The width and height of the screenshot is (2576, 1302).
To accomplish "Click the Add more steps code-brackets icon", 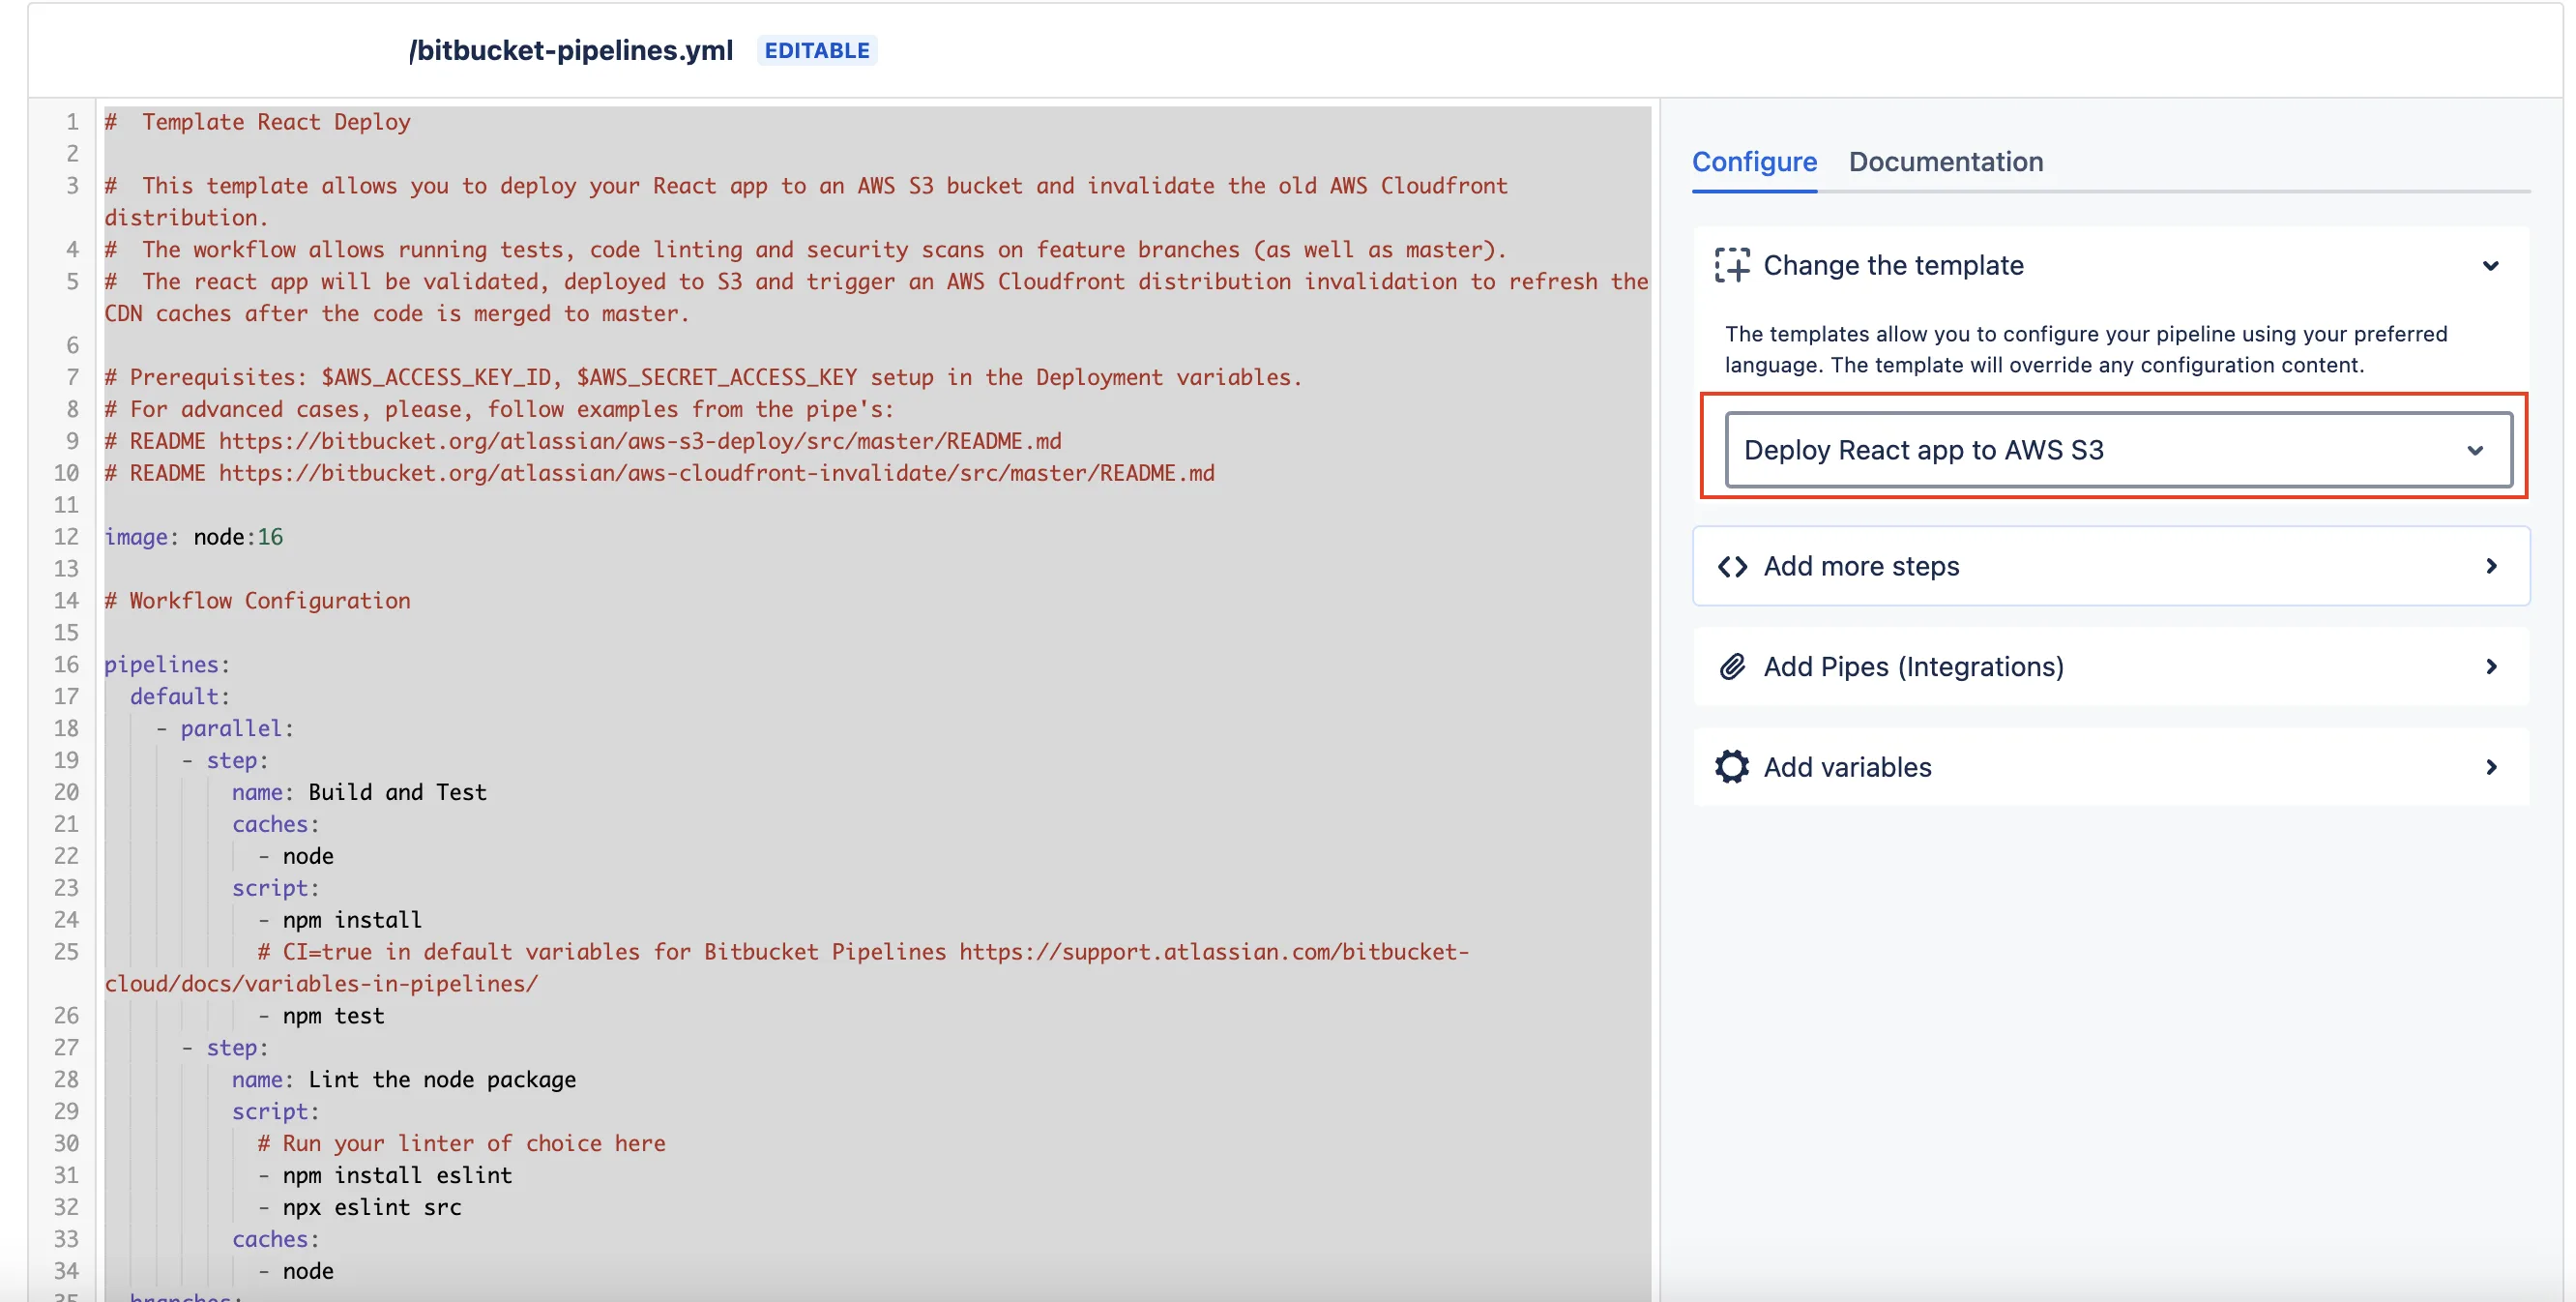I will click(1732, 566).
